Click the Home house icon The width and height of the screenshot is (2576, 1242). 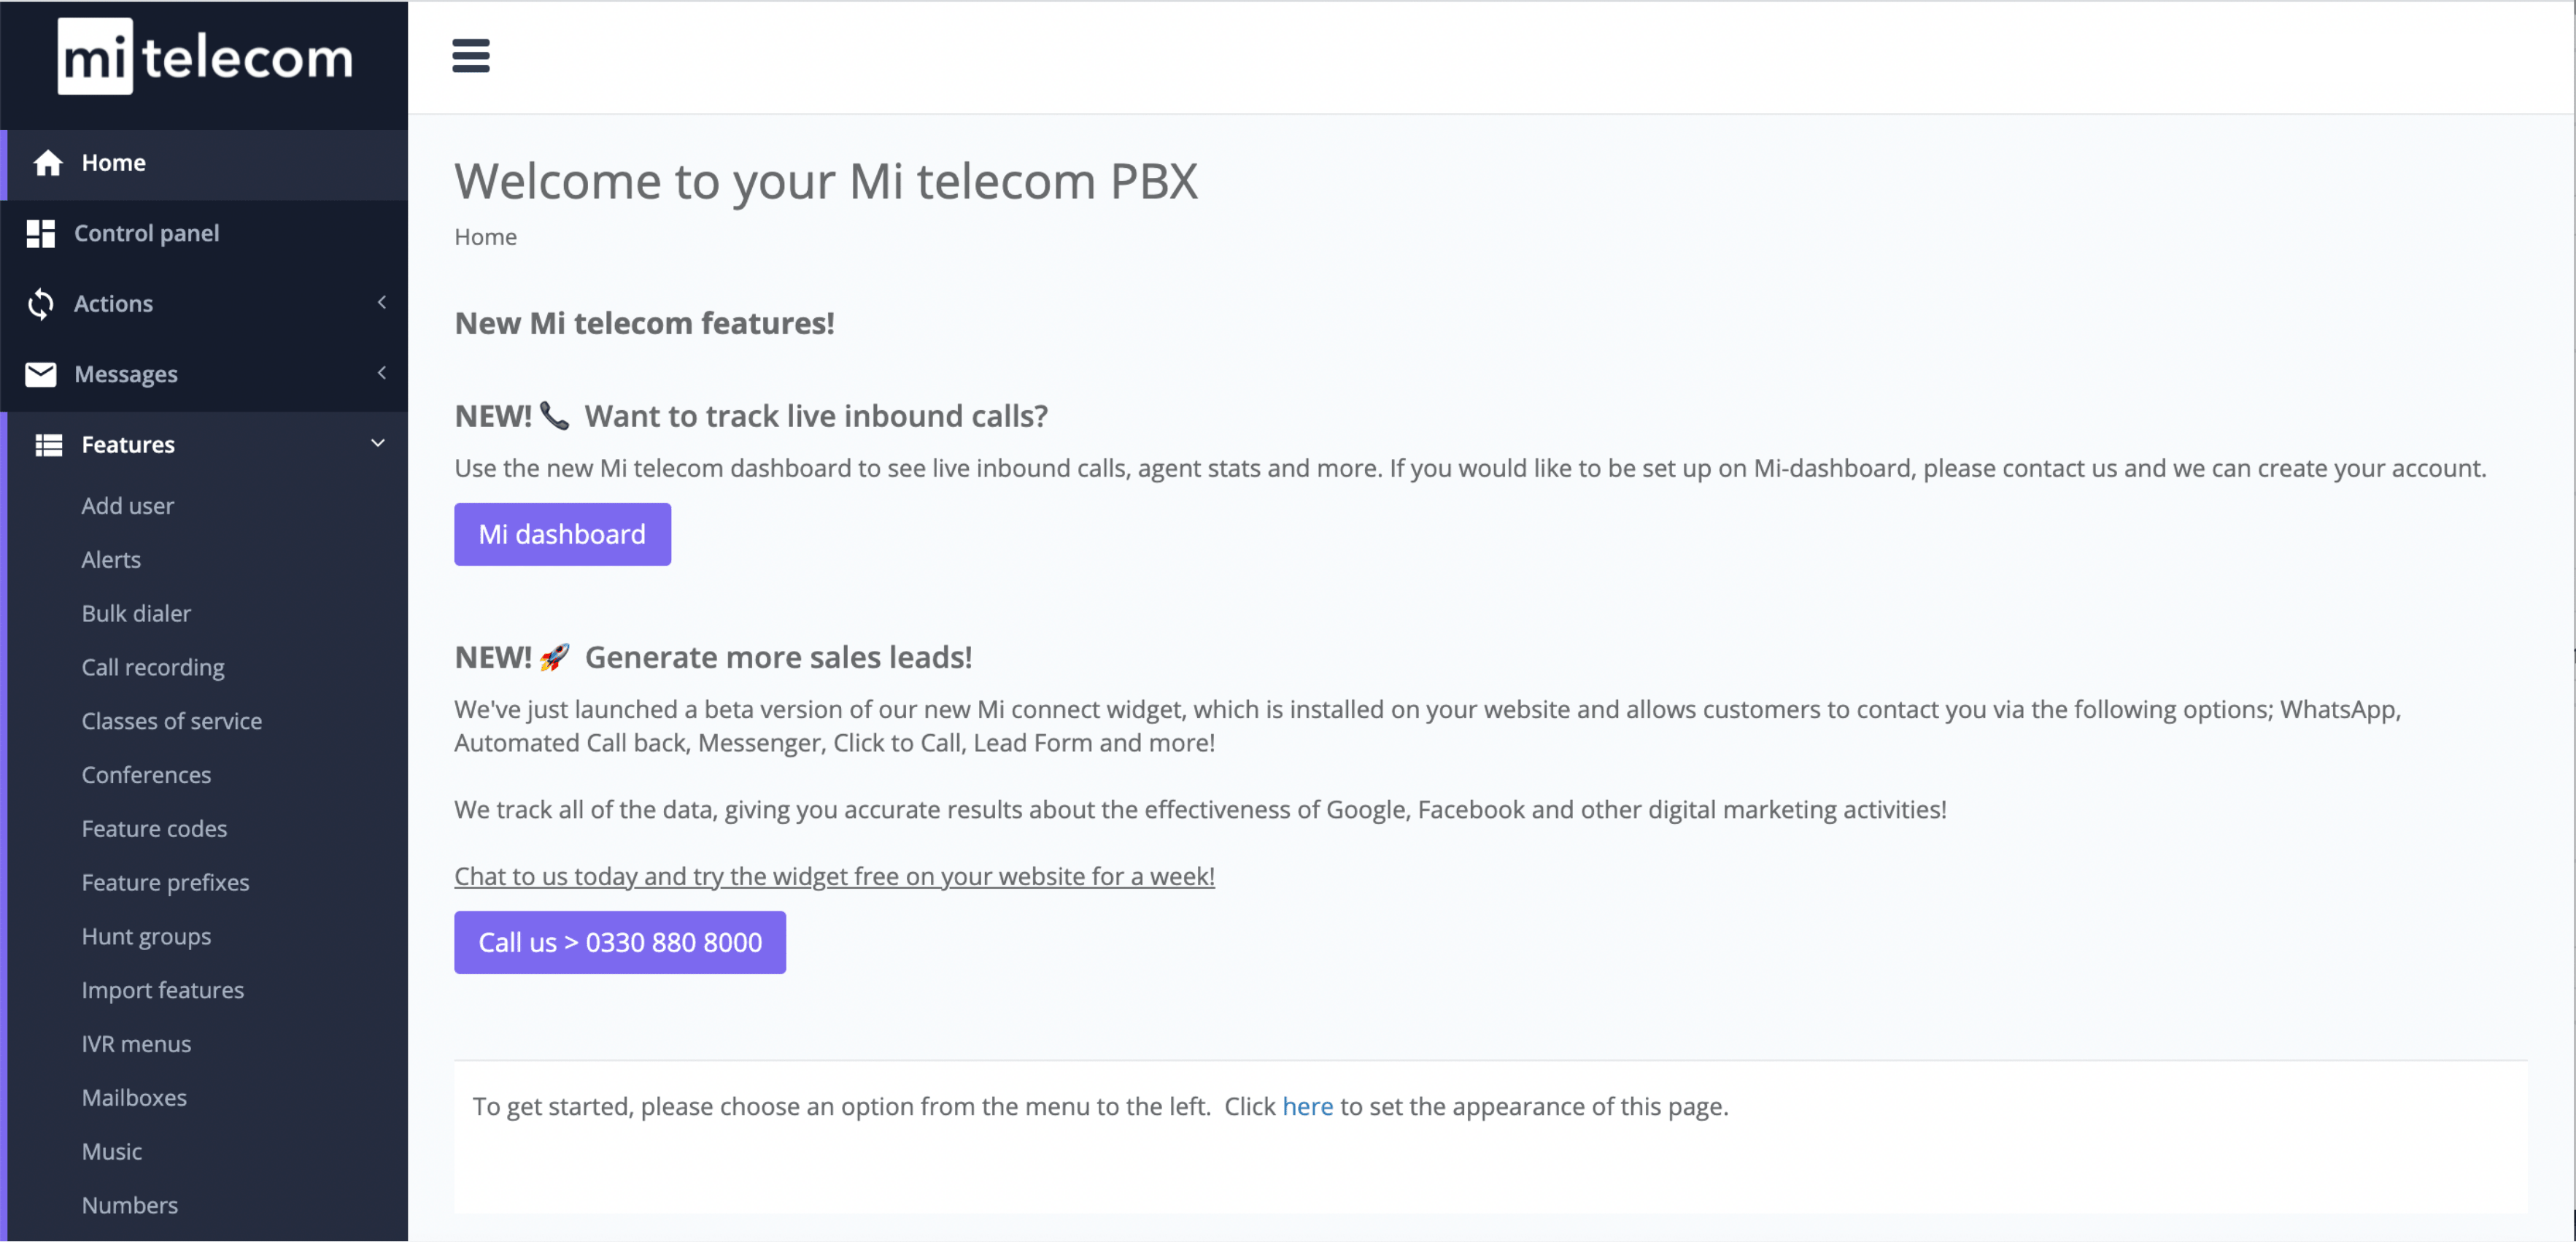tap(48, 163)
